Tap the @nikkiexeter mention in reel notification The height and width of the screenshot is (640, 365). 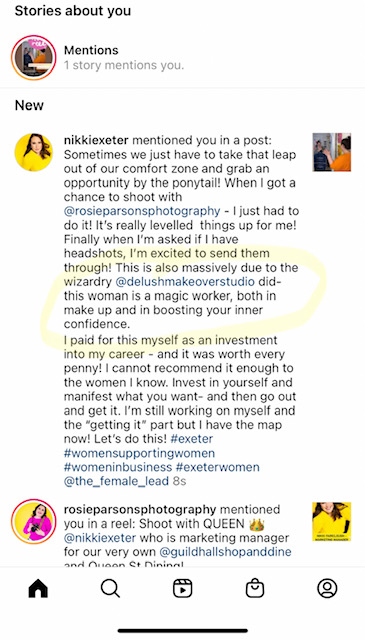point(100,538)
